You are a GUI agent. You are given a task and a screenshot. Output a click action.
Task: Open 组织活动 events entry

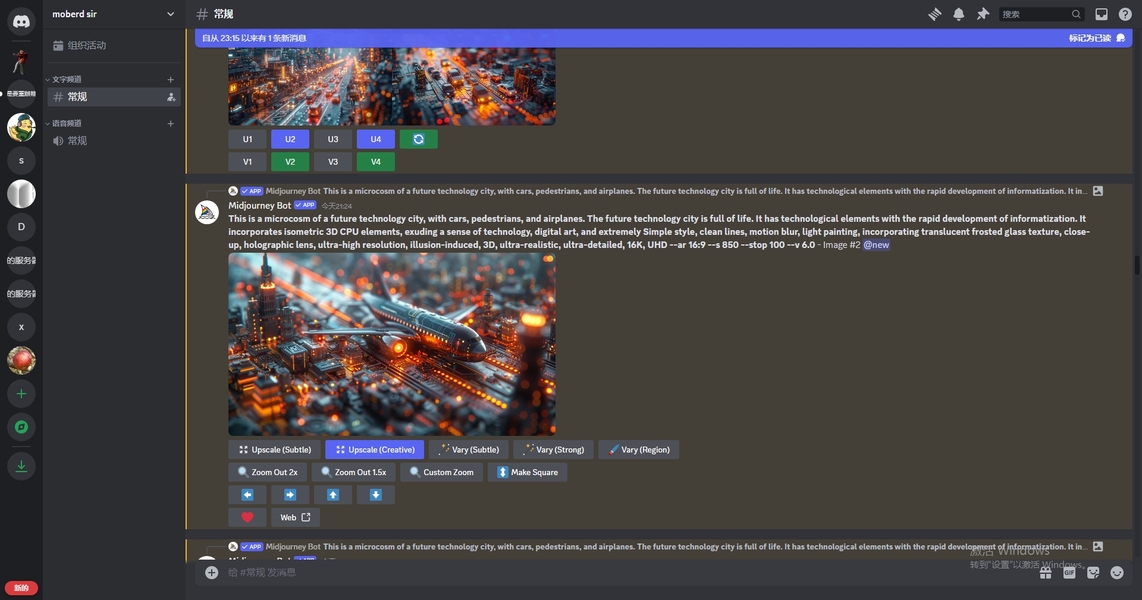click(x=114, y=45)
